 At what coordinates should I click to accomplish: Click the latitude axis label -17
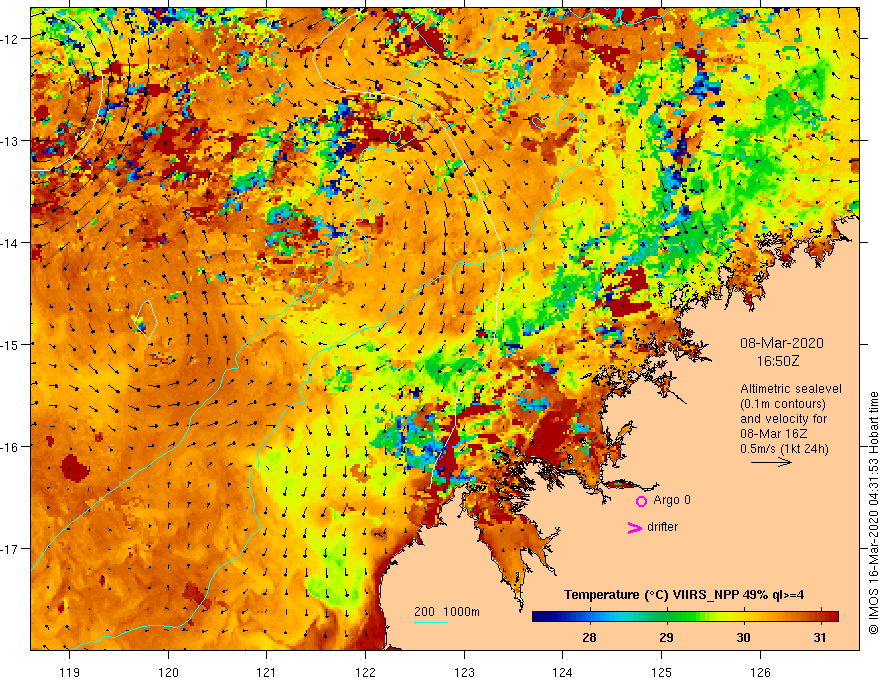11,549
